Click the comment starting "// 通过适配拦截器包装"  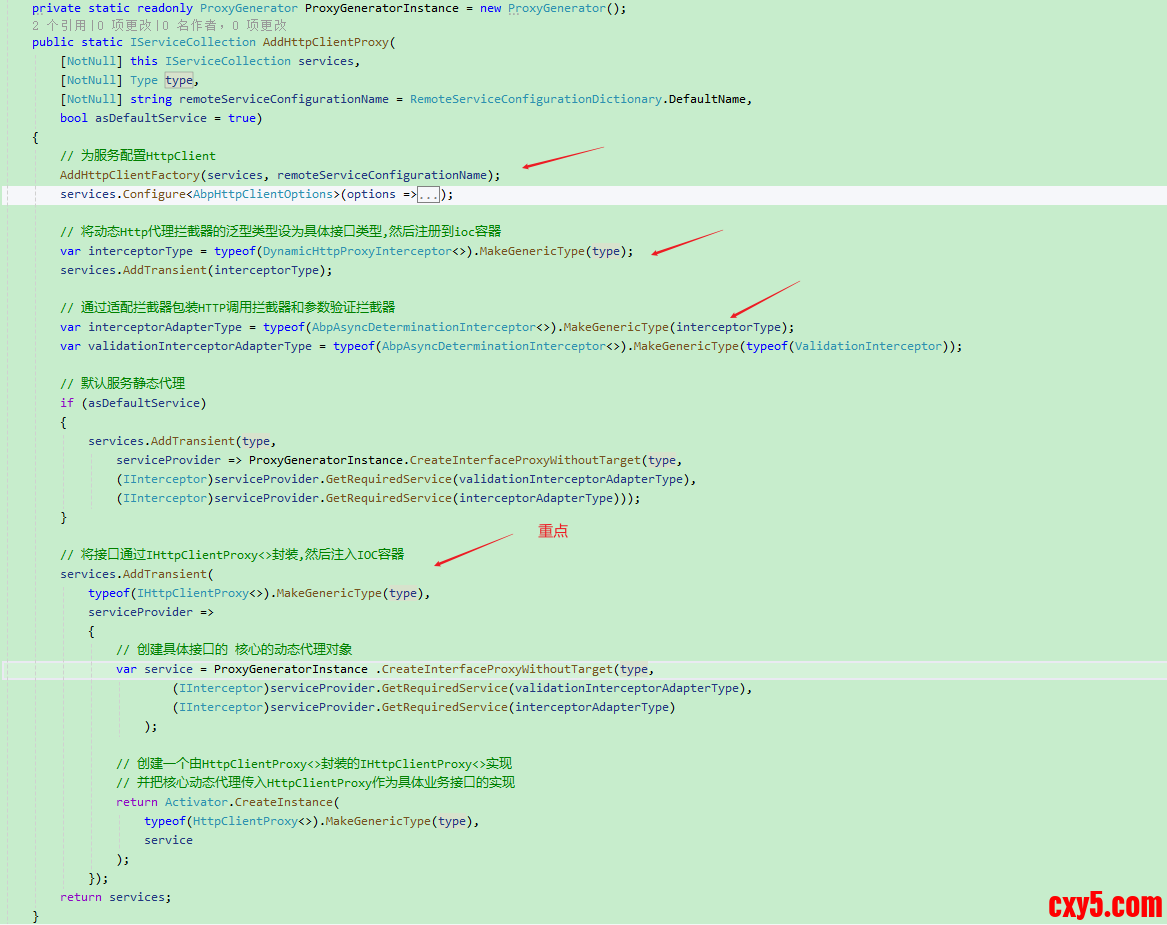(228, 307)
